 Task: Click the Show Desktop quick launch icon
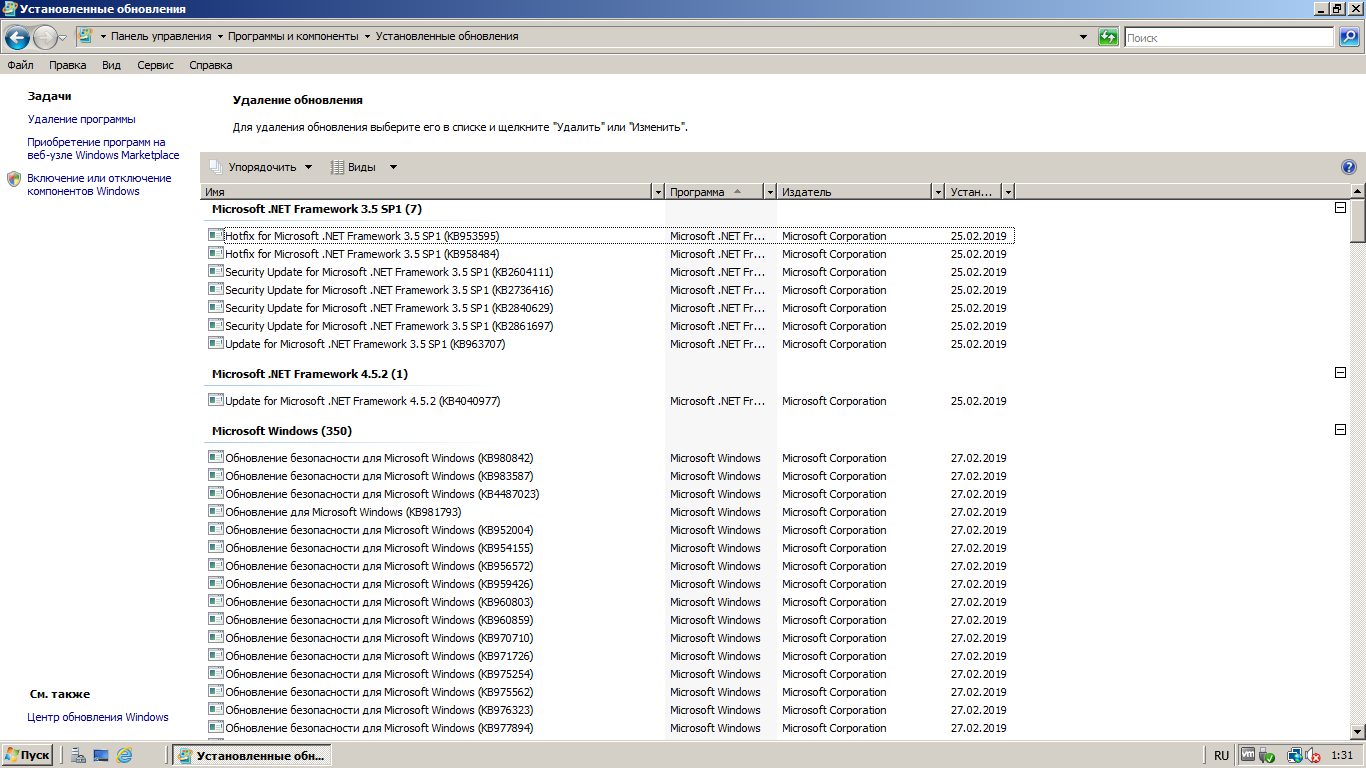101,756
